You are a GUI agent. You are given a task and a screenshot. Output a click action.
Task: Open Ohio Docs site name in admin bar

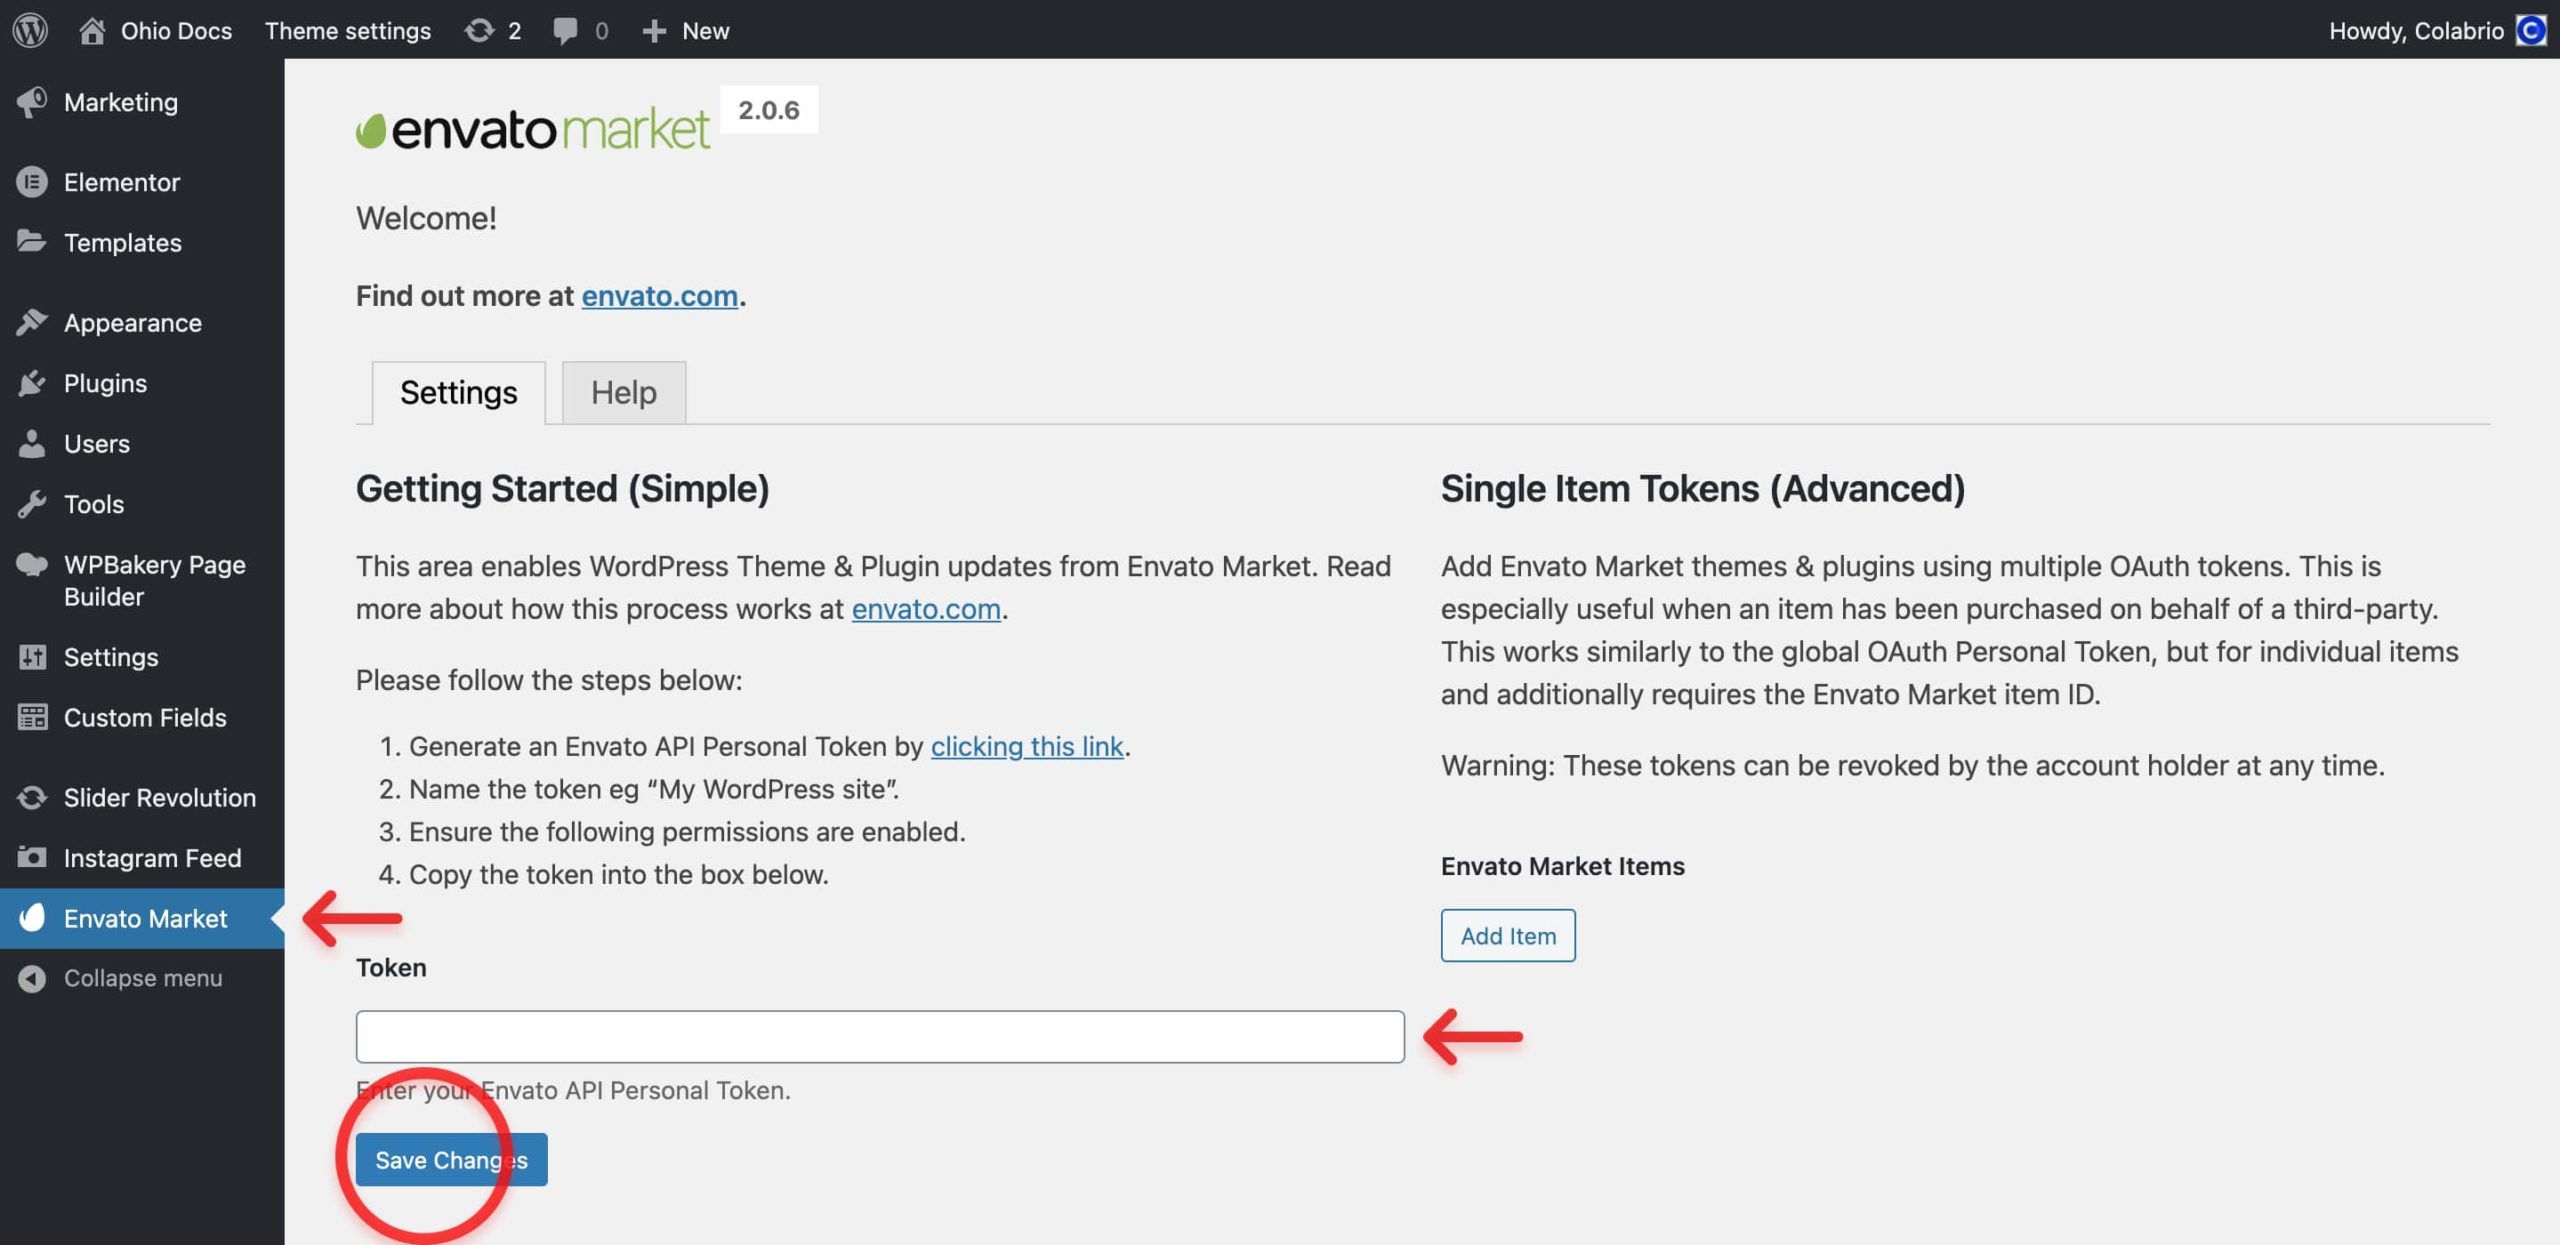pos(176,31)
